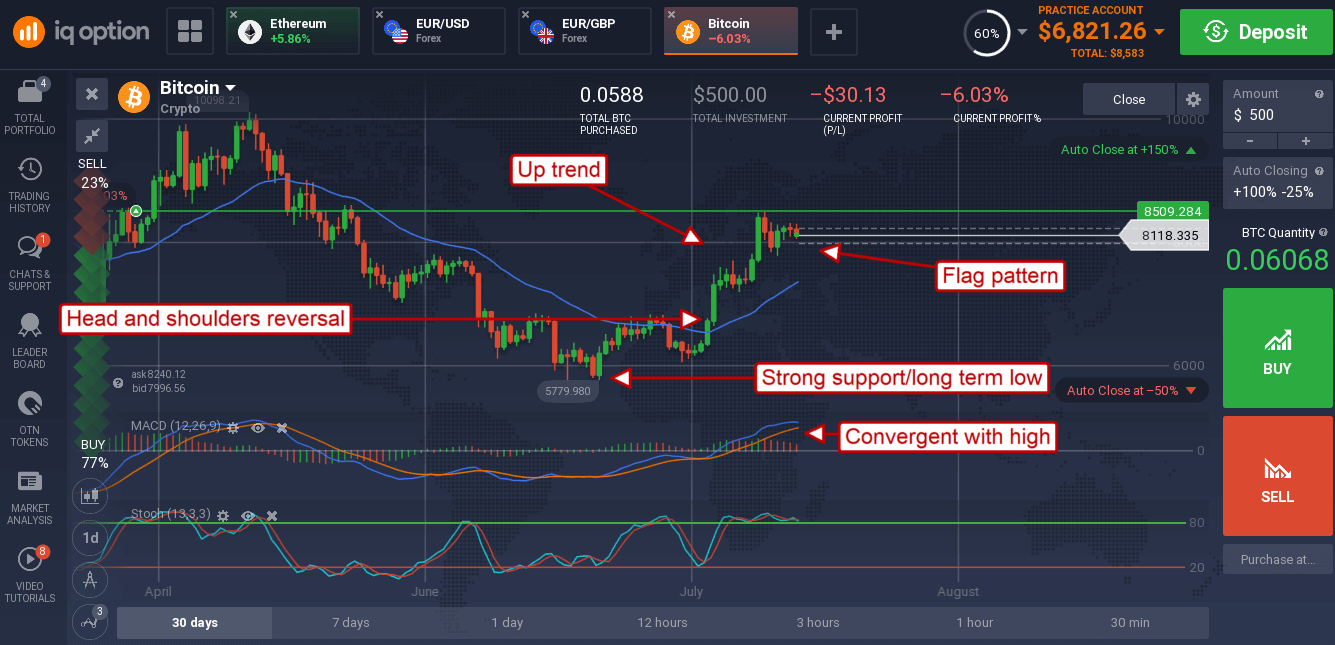Switch to the Ethereum asset tab
The width and height of the screenshot is (1335, 645).
(x=292, y=31)
